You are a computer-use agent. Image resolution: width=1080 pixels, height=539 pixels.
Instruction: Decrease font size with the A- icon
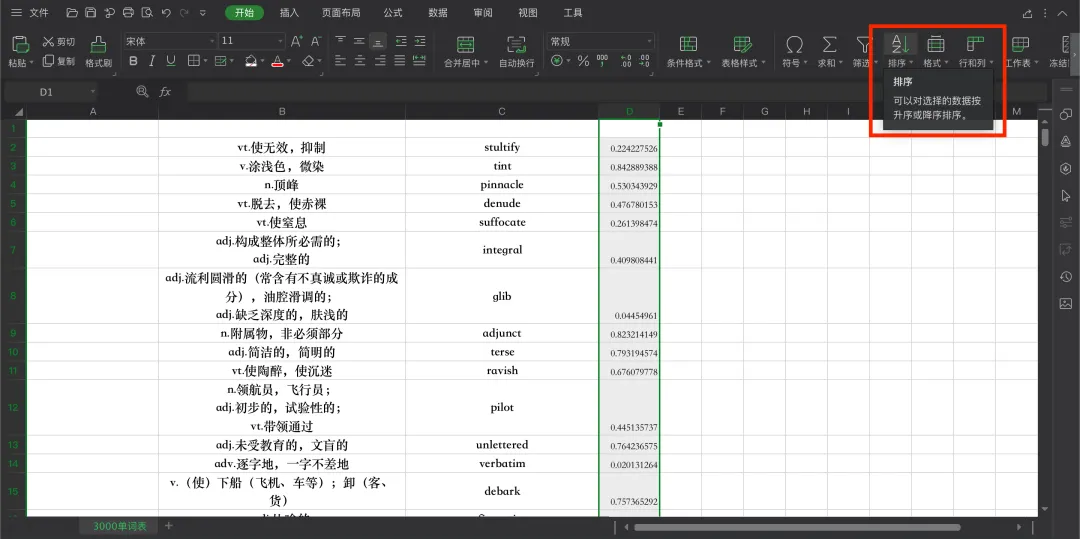pyautogui.click(x=315, y=41)
